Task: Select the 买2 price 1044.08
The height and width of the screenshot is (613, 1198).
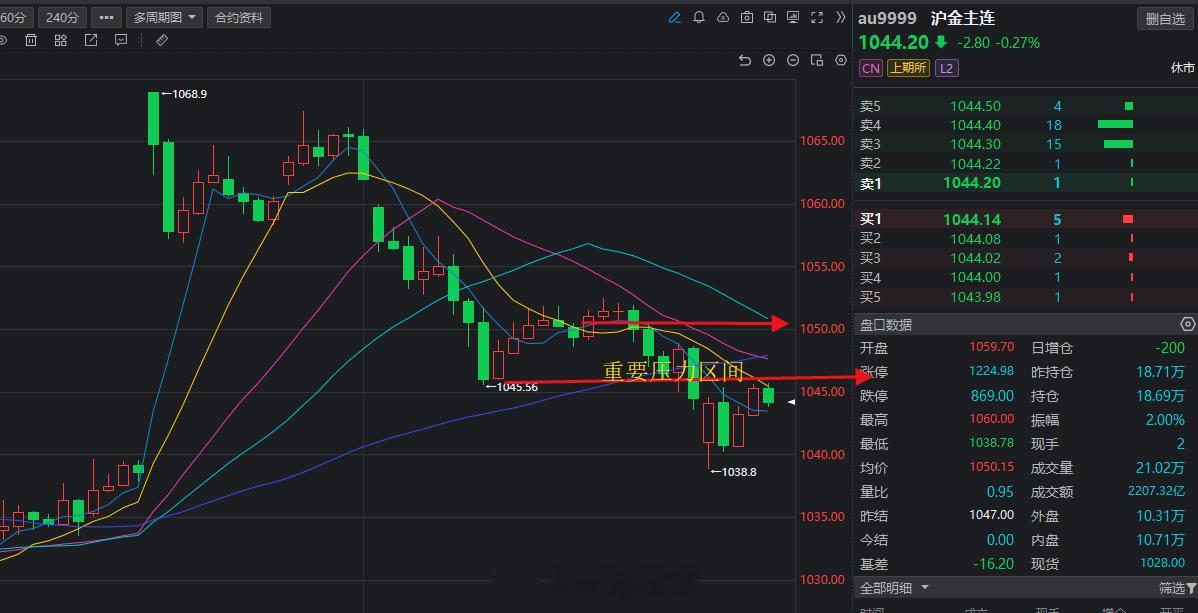Action: [975, 238]
